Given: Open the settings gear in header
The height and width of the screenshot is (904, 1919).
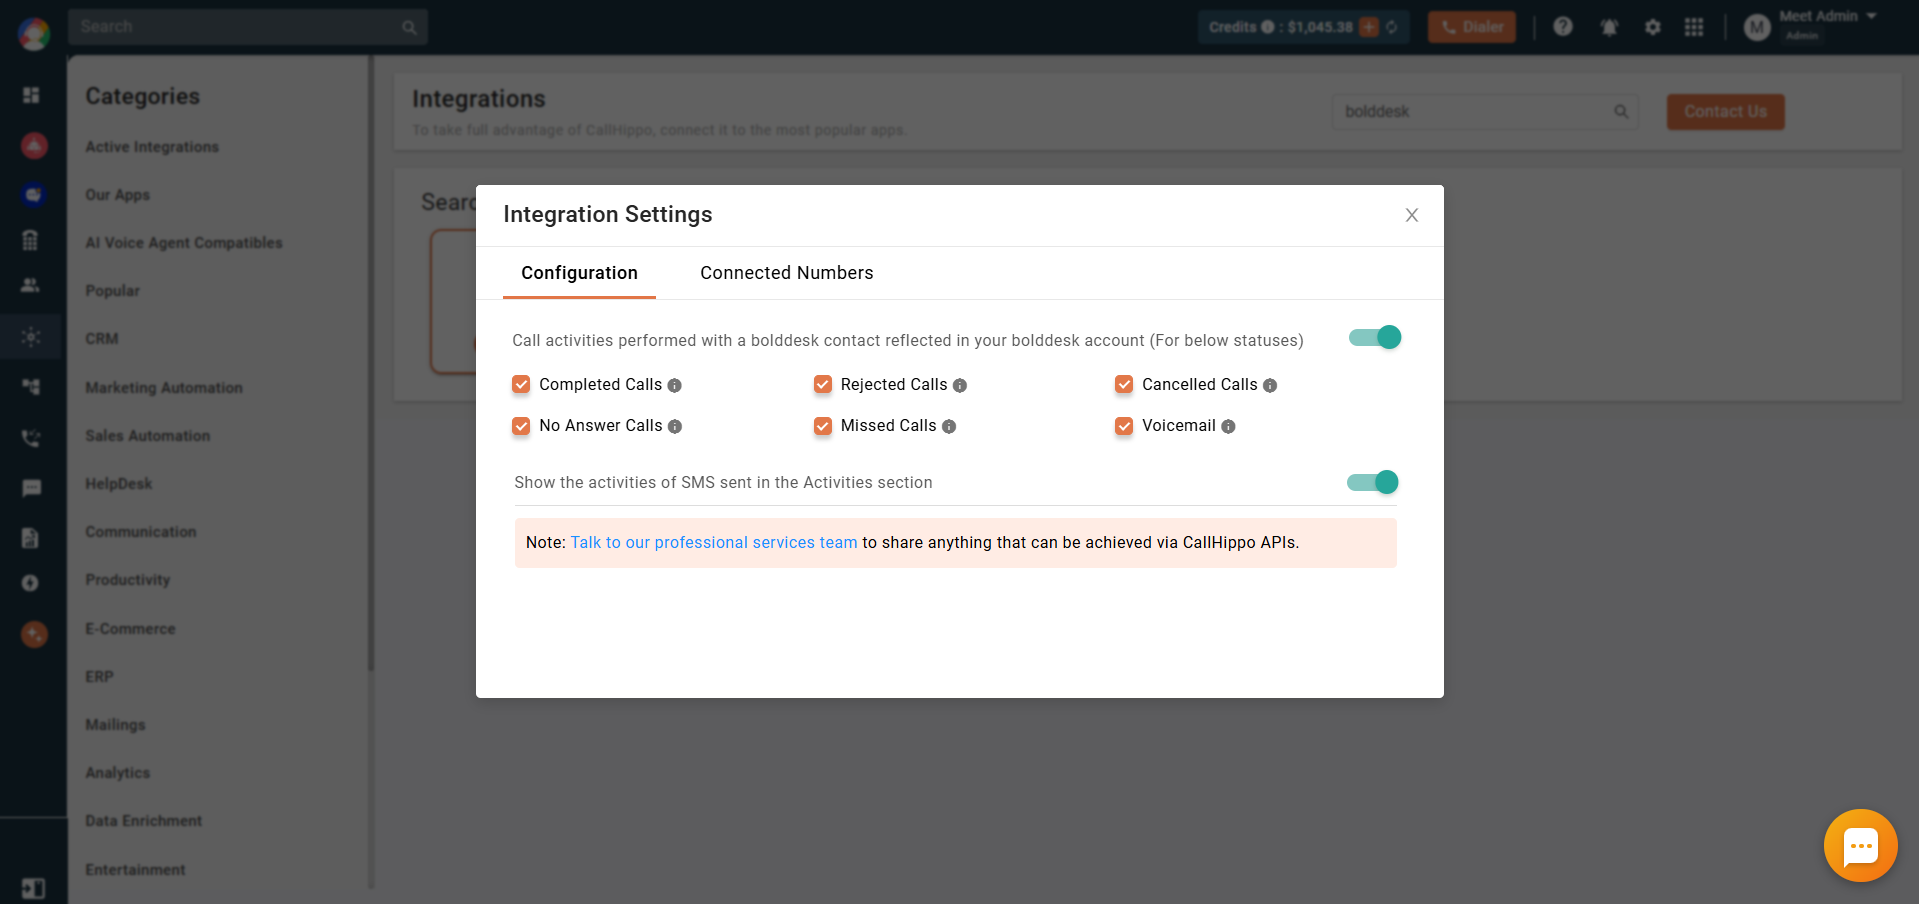Looking at the screenshot, I should tap(1652, 27).
